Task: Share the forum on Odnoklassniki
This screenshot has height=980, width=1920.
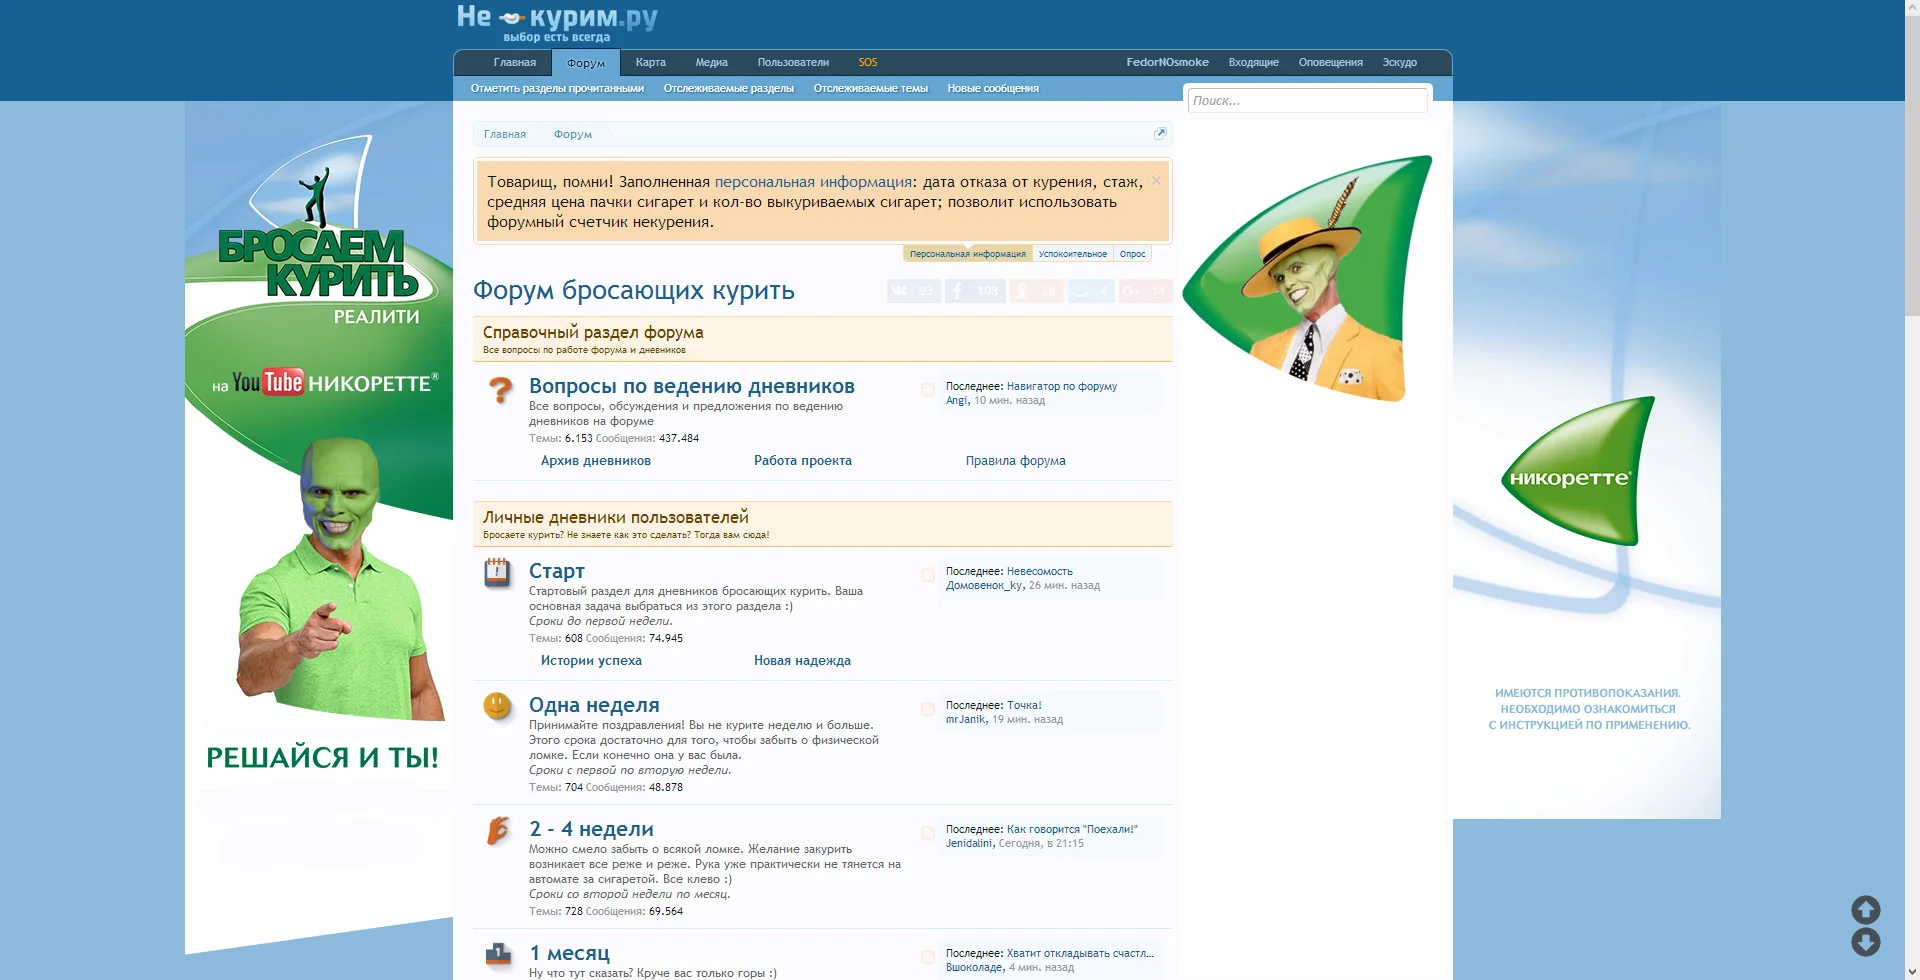Action: (1036, 291)
